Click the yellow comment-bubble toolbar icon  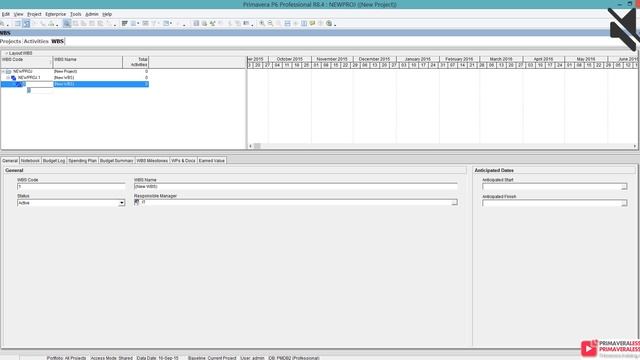312,24
